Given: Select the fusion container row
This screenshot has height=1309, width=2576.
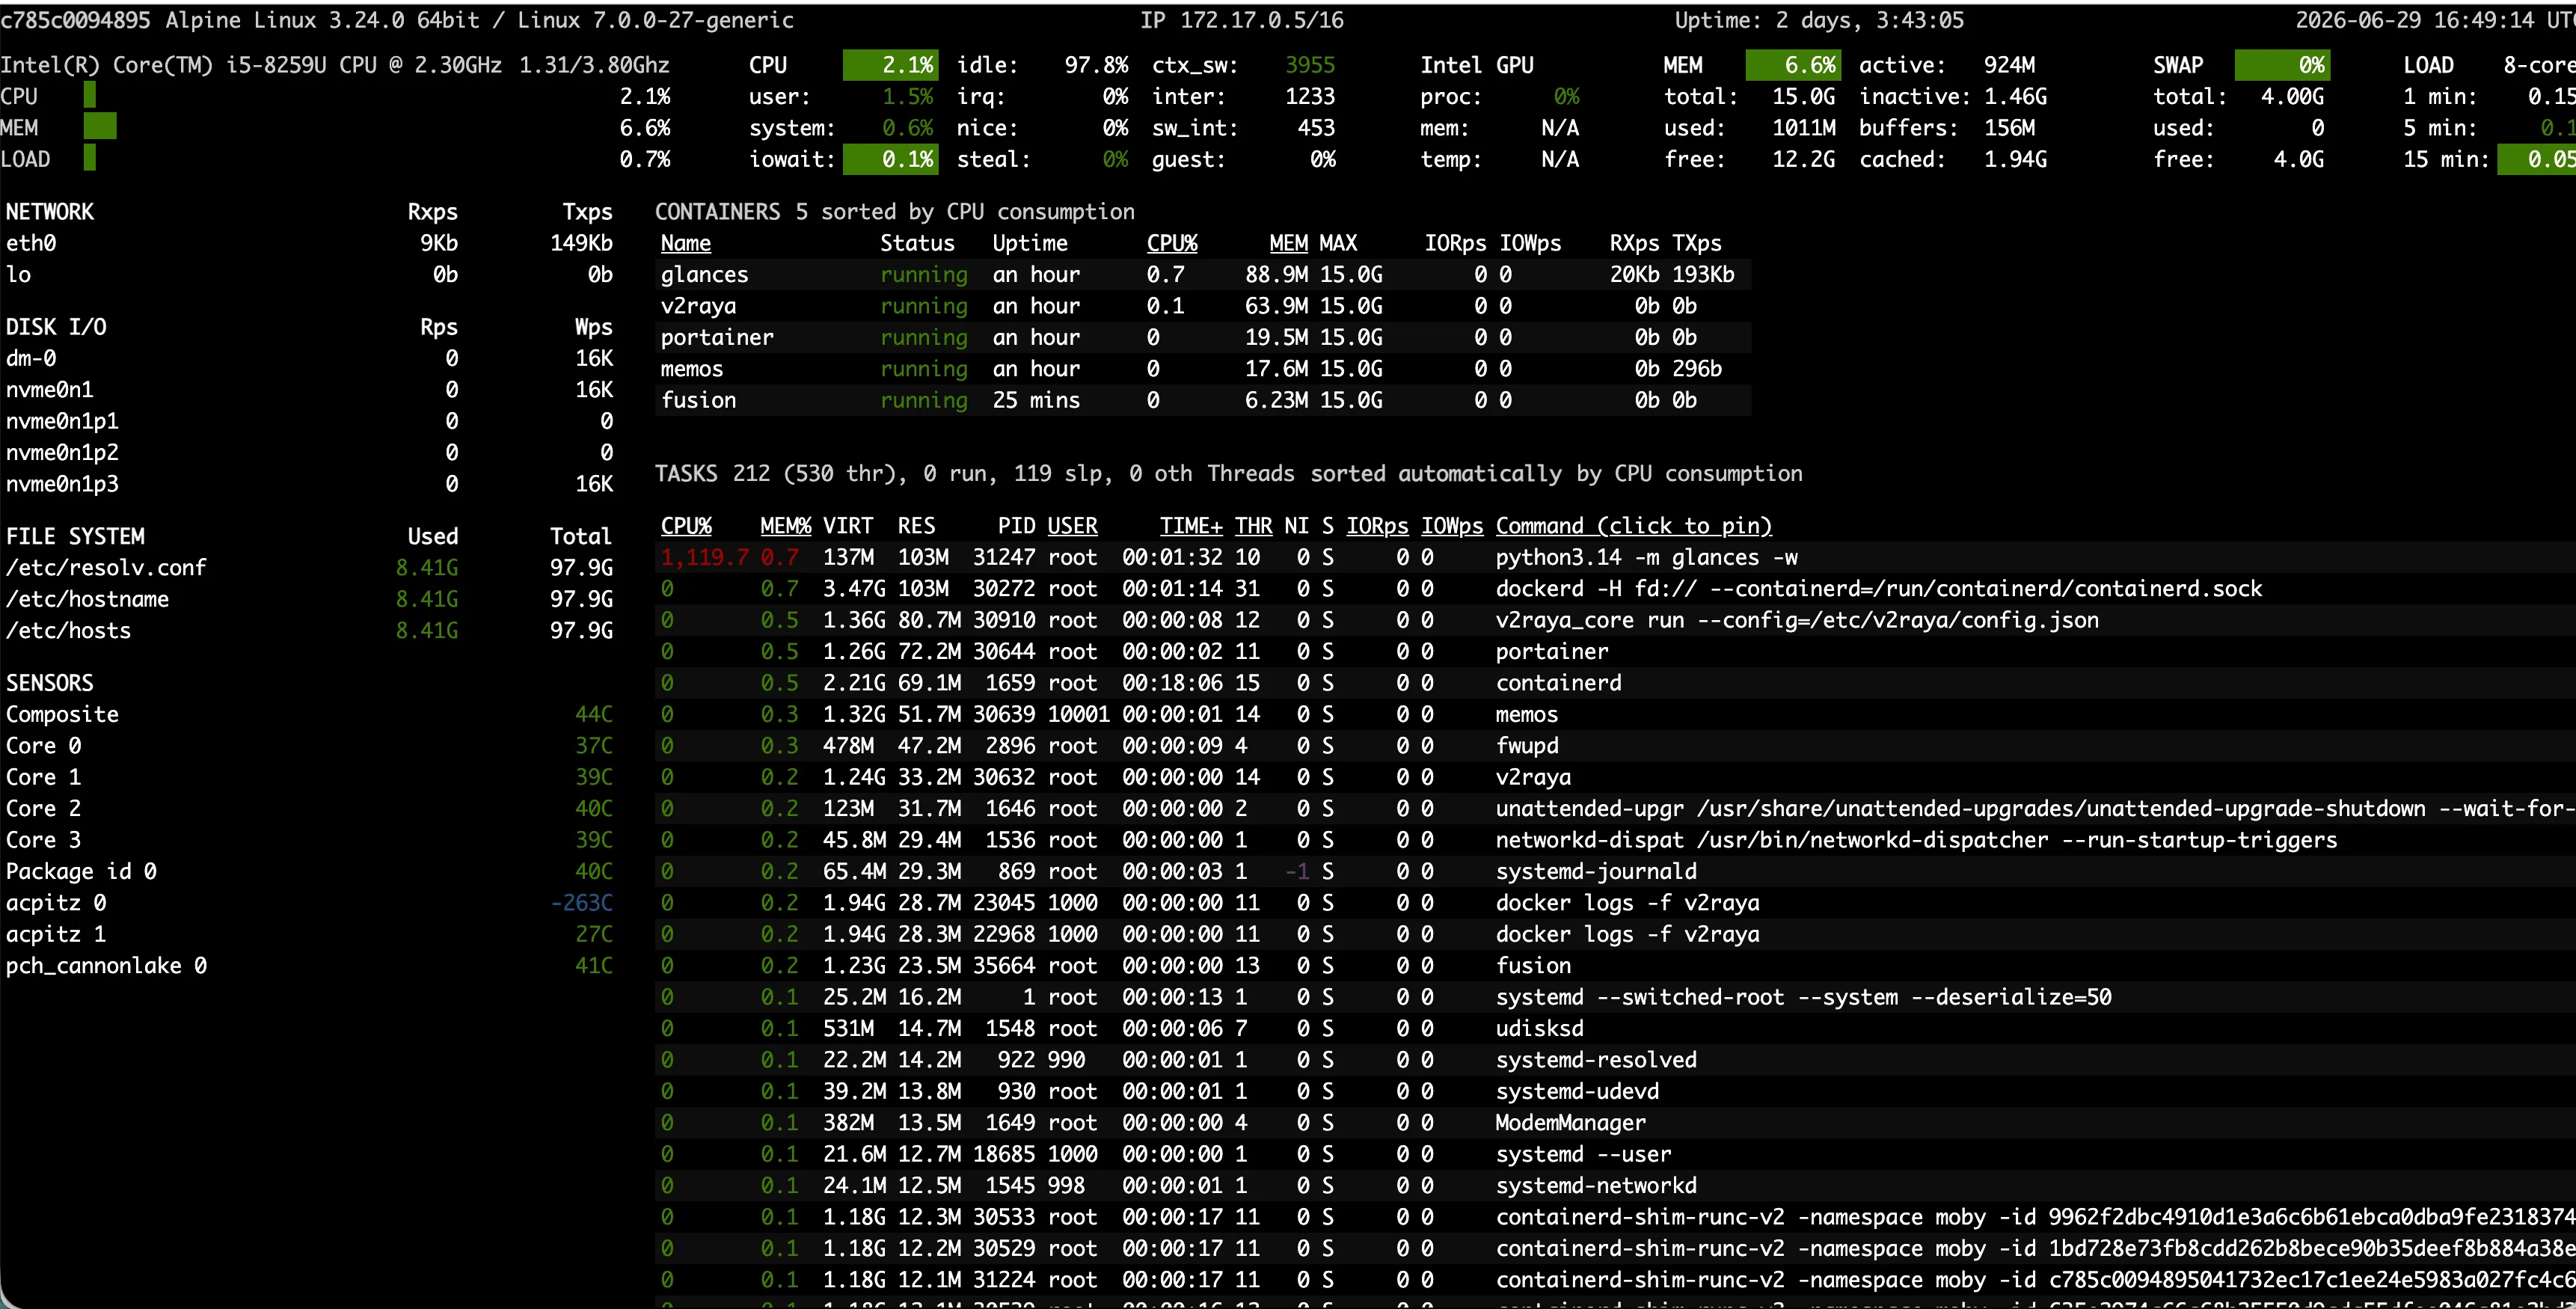Looking at the screenshot, I should point(1203,400).
